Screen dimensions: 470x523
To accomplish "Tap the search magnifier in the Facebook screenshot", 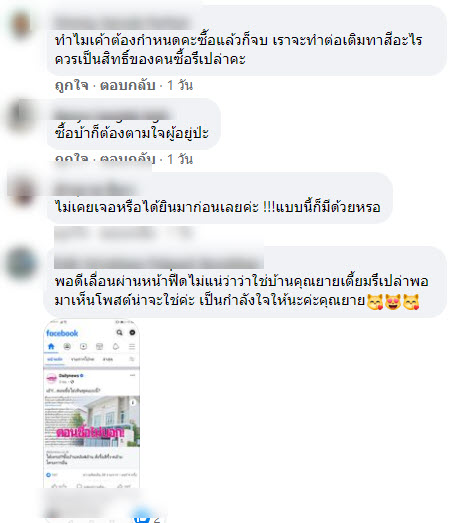I will point(119,333).
